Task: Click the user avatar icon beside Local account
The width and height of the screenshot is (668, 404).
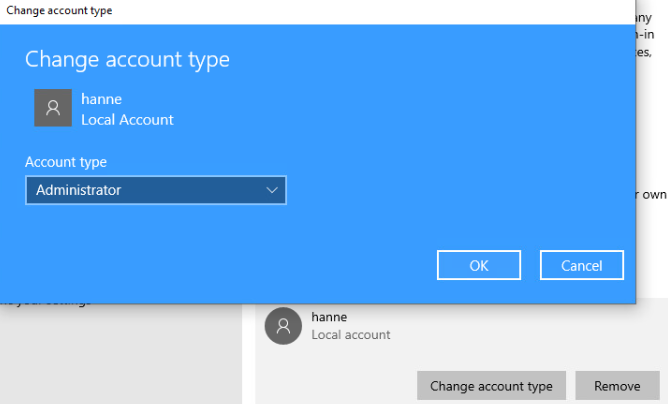Action: (x=284, y=325)
